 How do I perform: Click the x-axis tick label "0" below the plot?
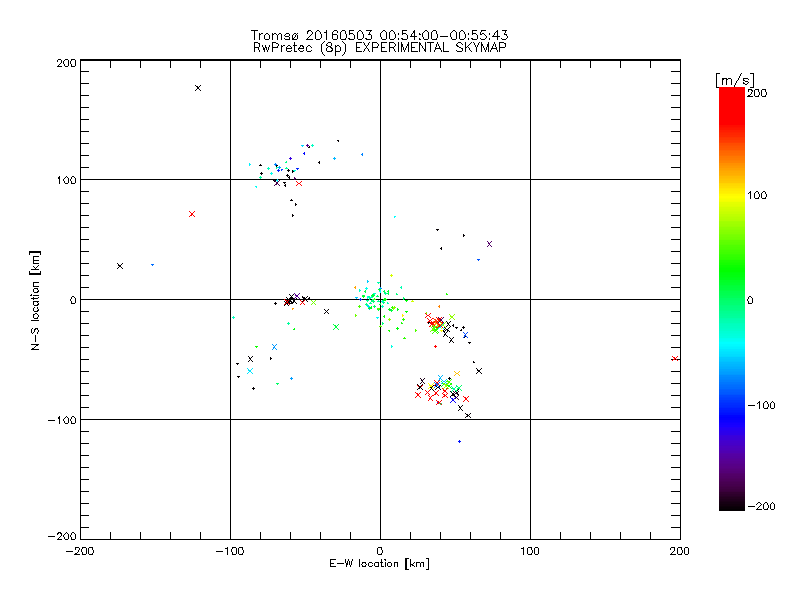coord(380,552)
